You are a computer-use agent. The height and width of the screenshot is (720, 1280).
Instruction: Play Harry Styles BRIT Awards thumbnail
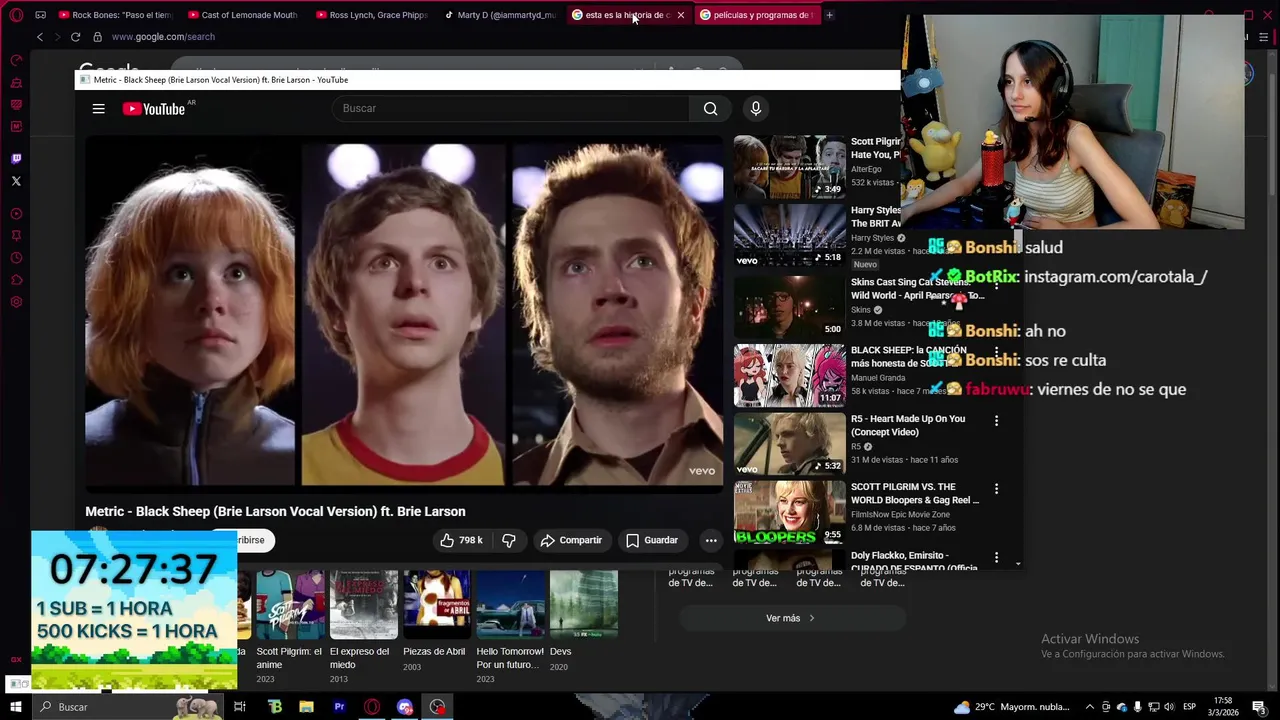[789, 236]
